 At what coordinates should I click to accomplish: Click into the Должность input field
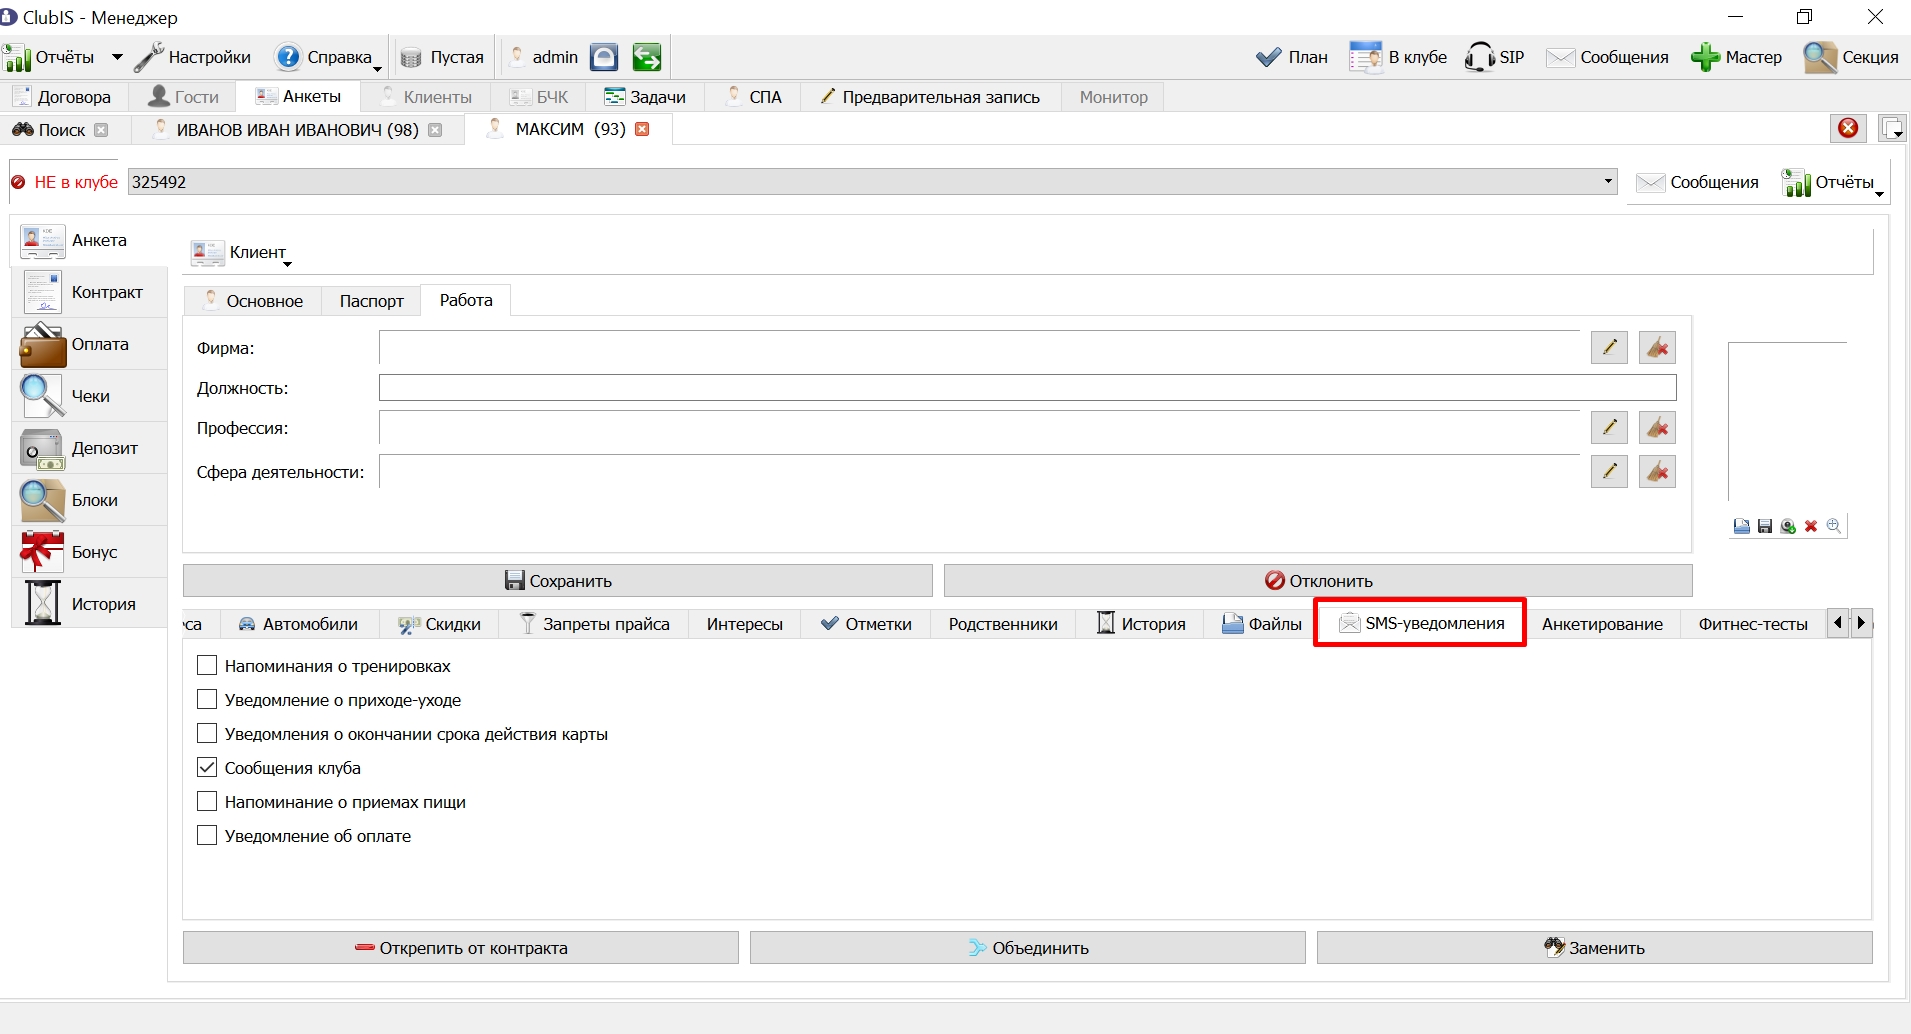(x=1027, y=388)
